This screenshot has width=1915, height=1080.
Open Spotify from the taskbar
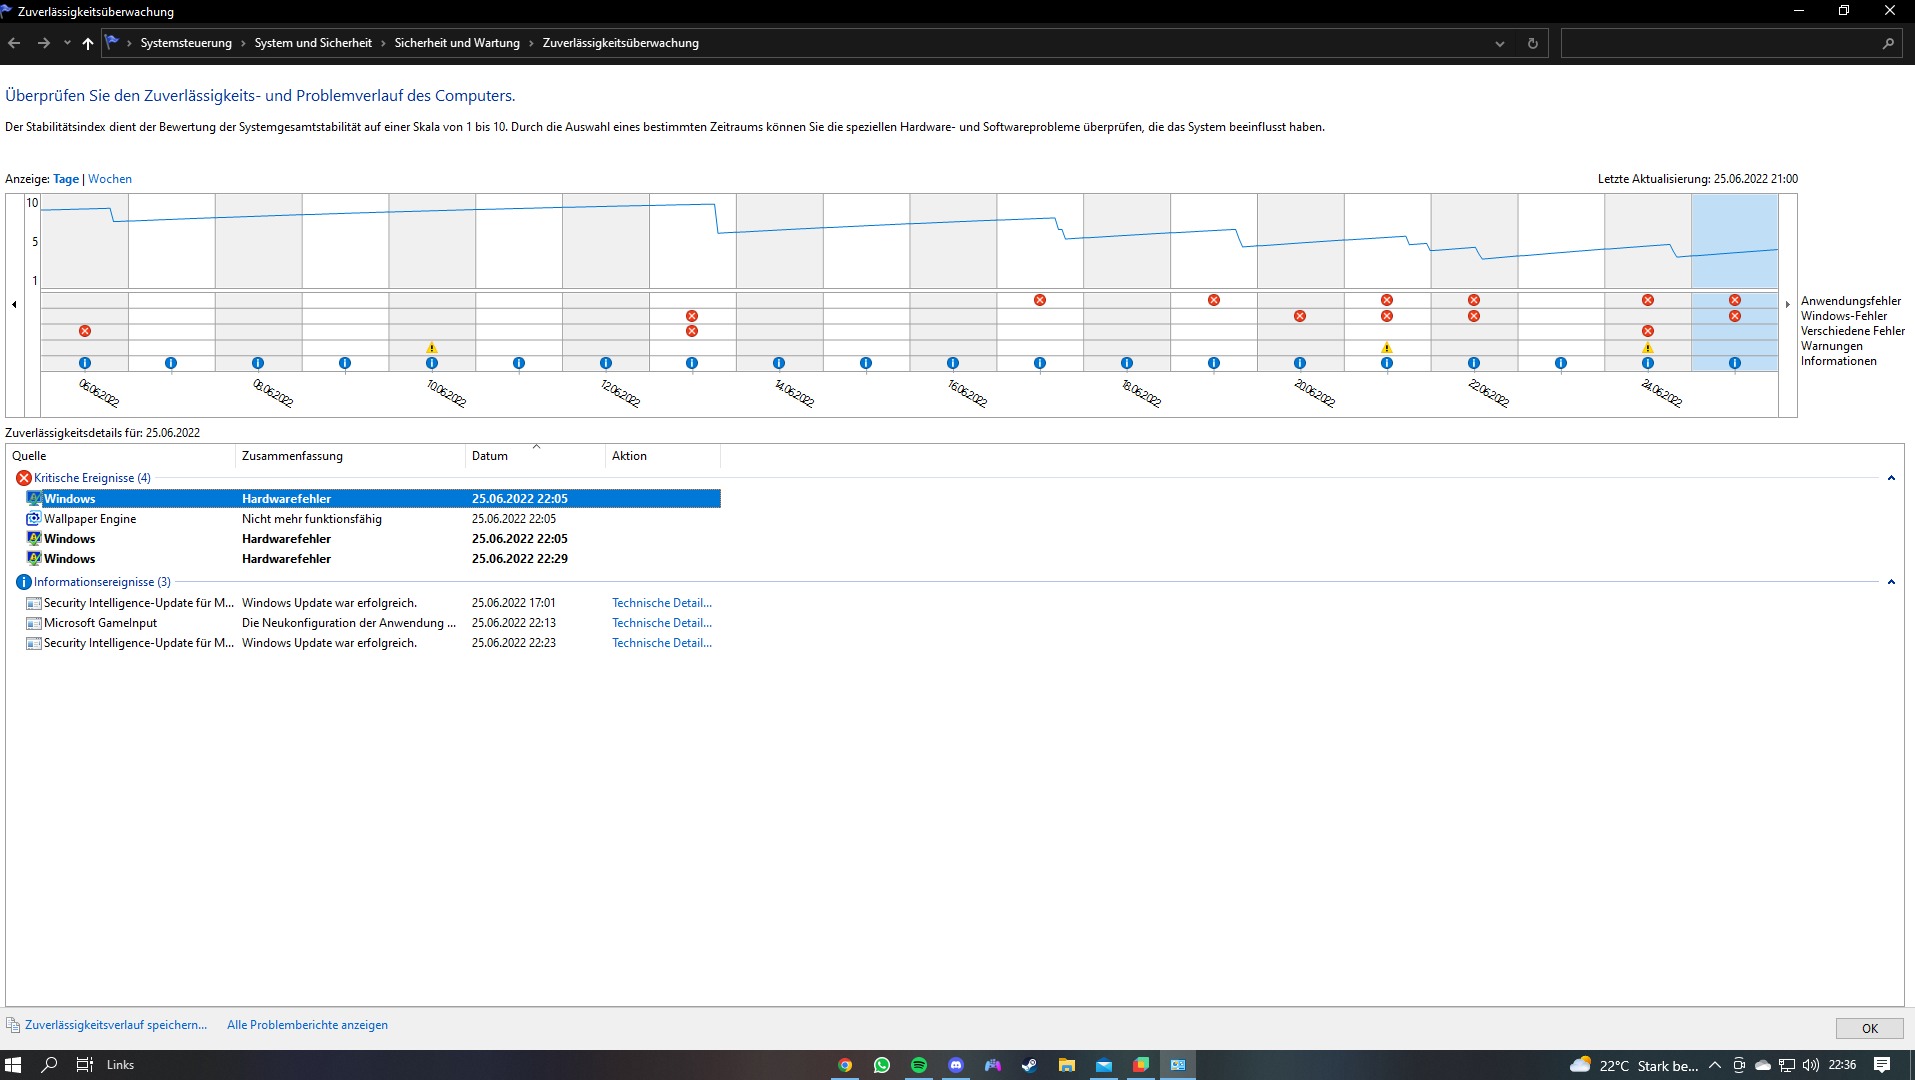919,1065
